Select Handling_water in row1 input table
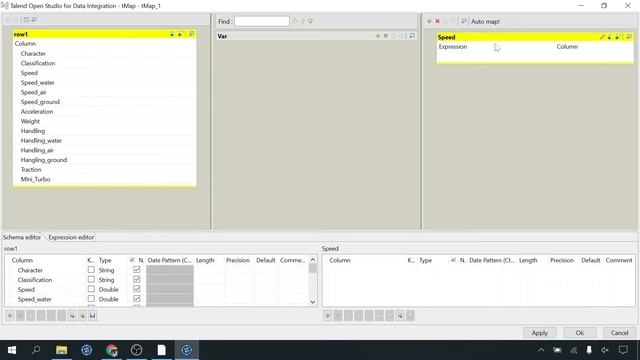The image size is (640, 360). click(x=41, y=140)
